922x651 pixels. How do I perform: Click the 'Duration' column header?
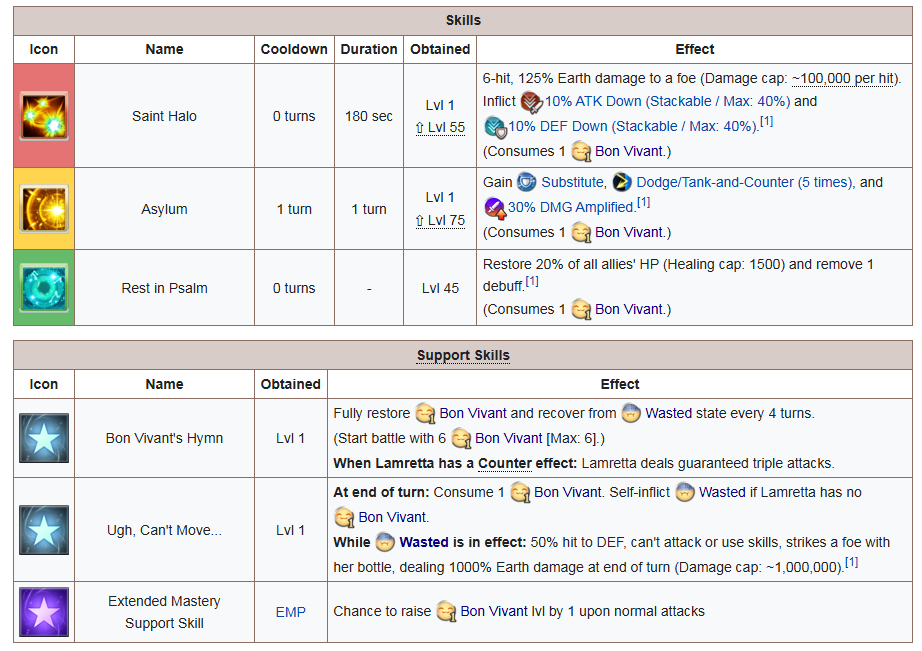click(369, 49)
